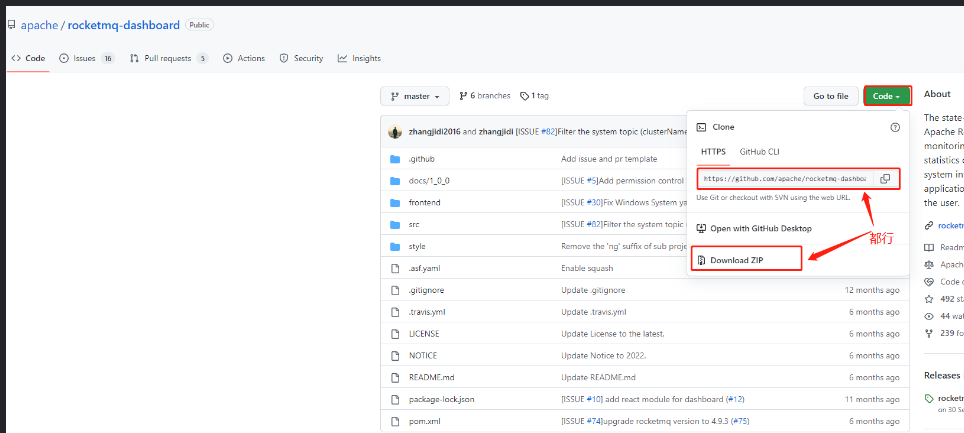Image resolution: width=964 pixels, height=433 pixels.
Task: Click the style folder icon
Action: point(395,246)
